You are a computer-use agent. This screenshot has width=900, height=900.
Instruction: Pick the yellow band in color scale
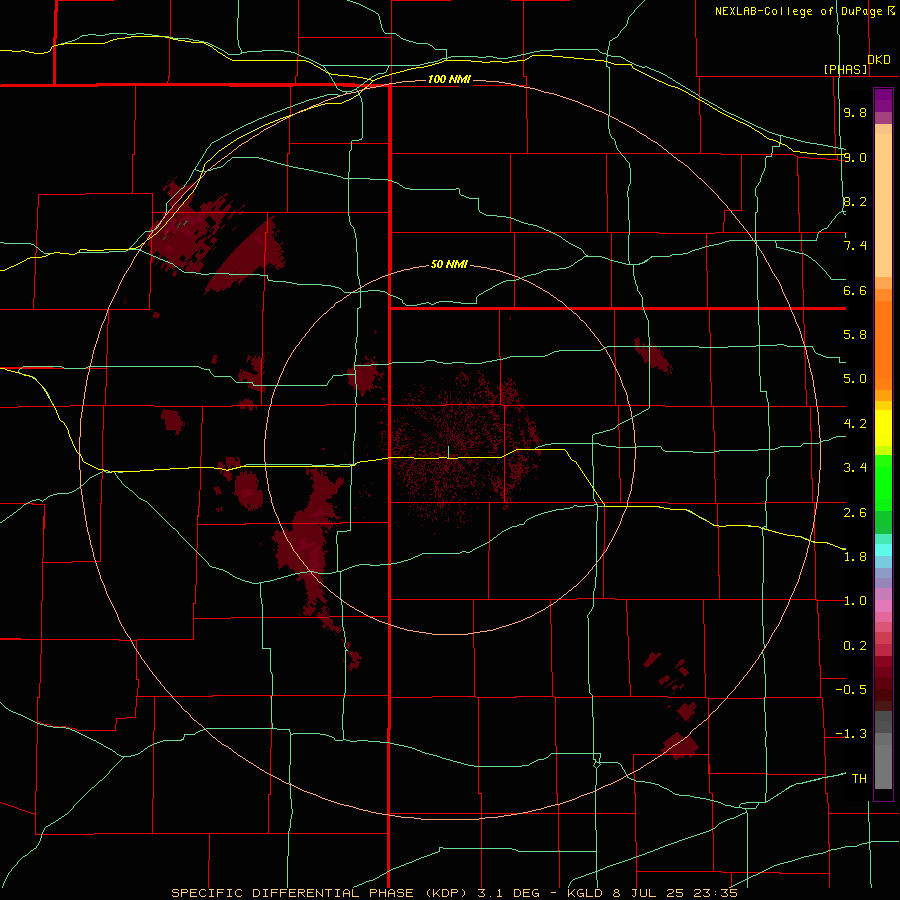pyautogui.click(x=883, y=428)
